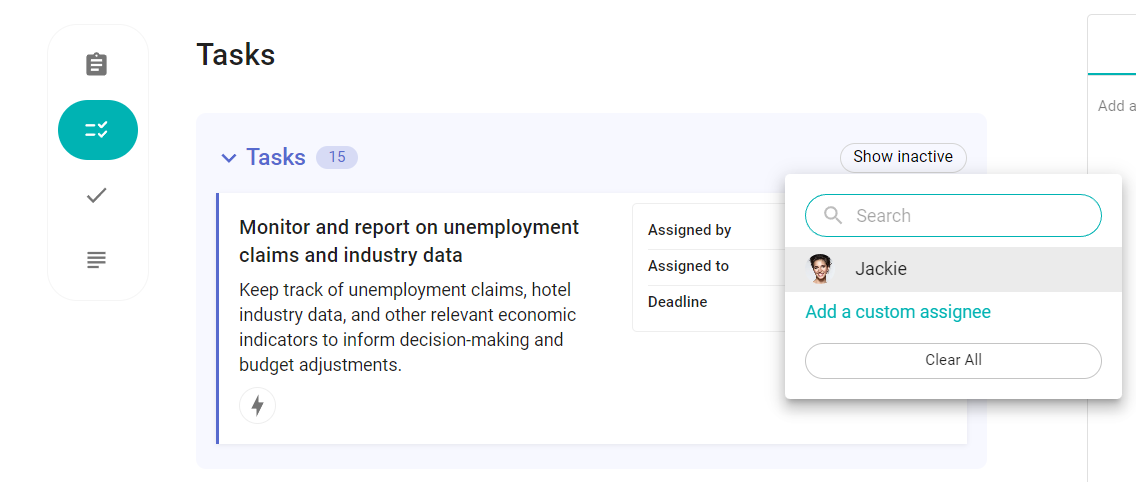Click the blue Tasks section heading

276,157
